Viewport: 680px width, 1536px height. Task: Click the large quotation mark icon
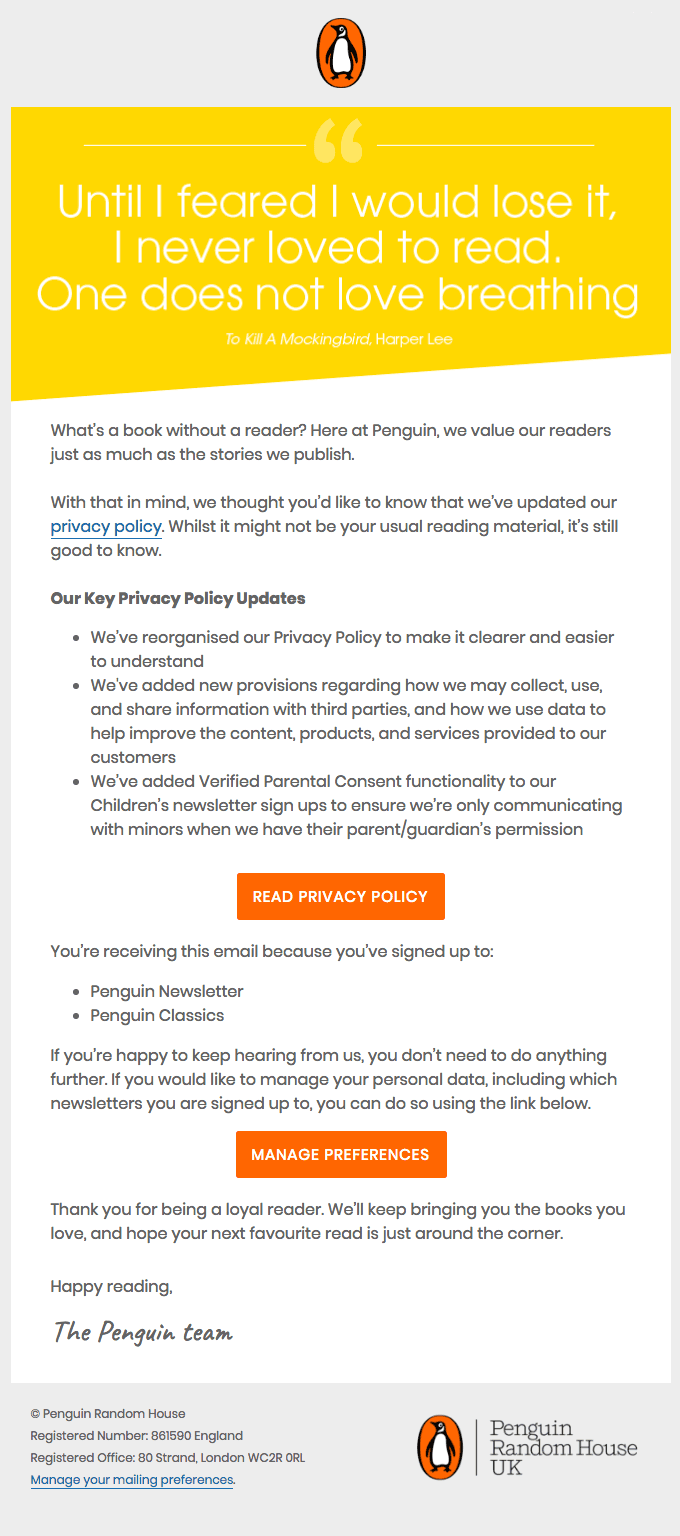[x=338, y=142]
